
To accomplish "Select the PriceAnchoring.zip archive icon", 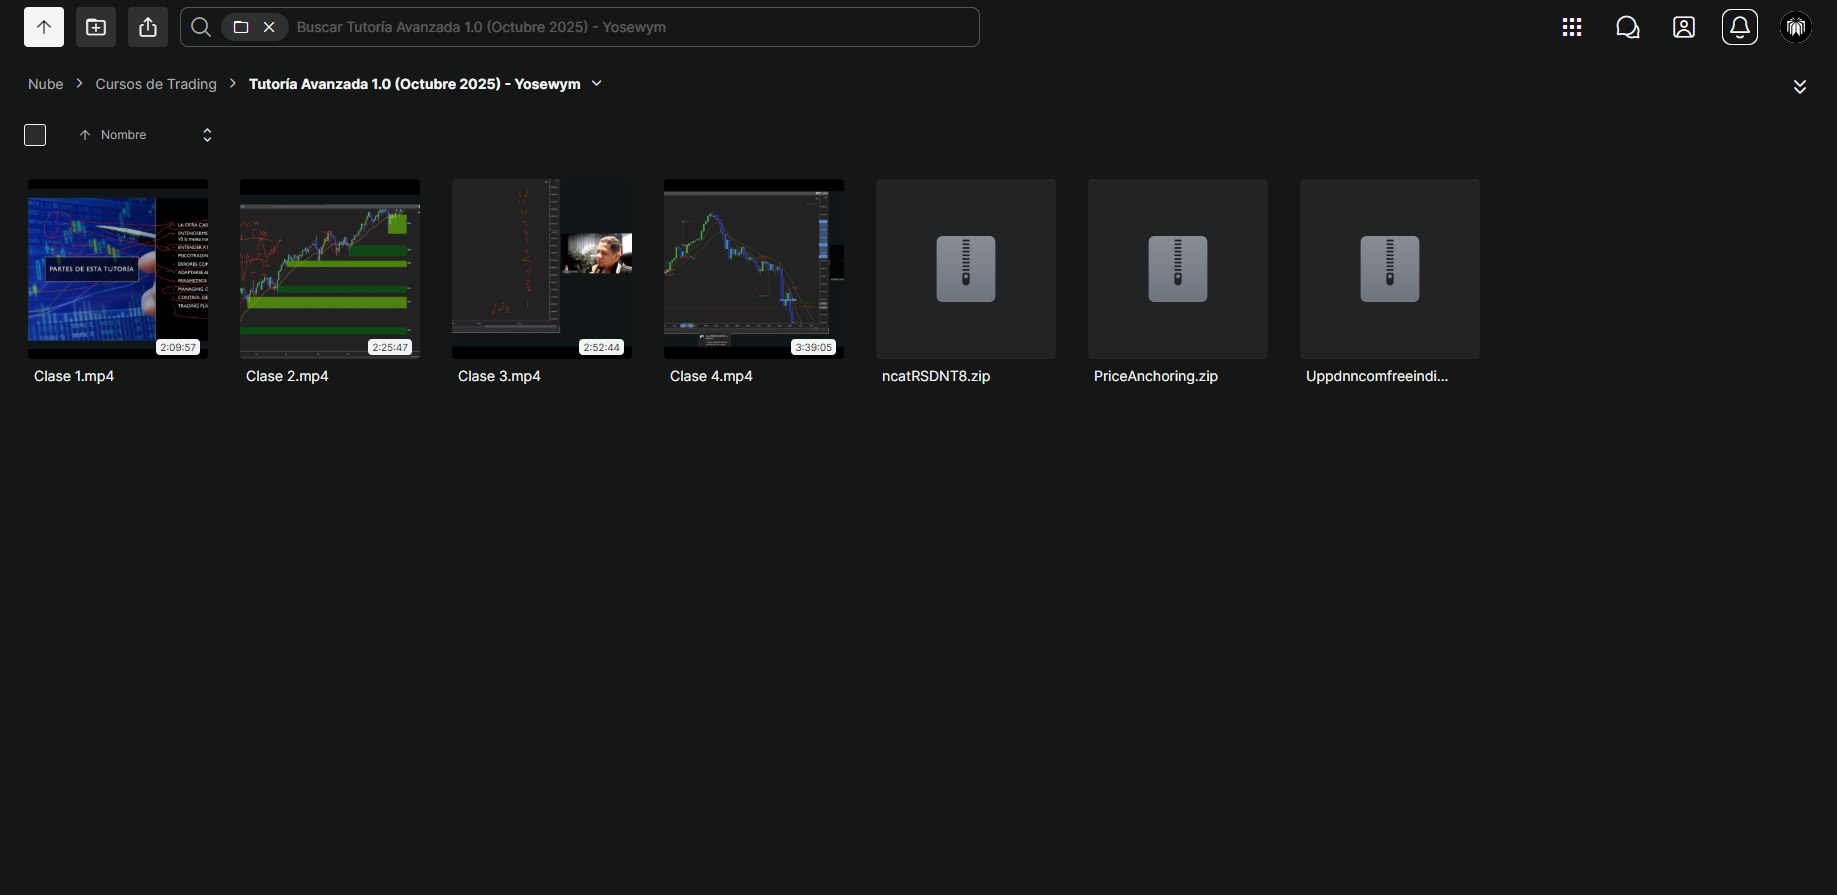I will tap(1178, 269).
